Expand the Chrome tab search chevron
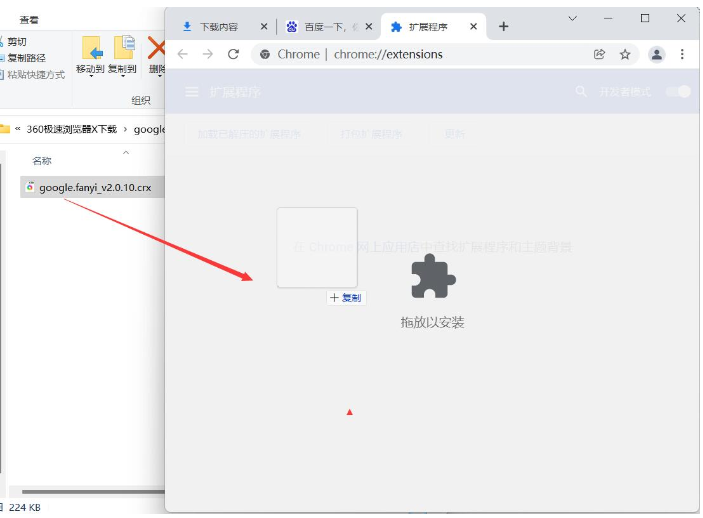 (x=574, y=18)
